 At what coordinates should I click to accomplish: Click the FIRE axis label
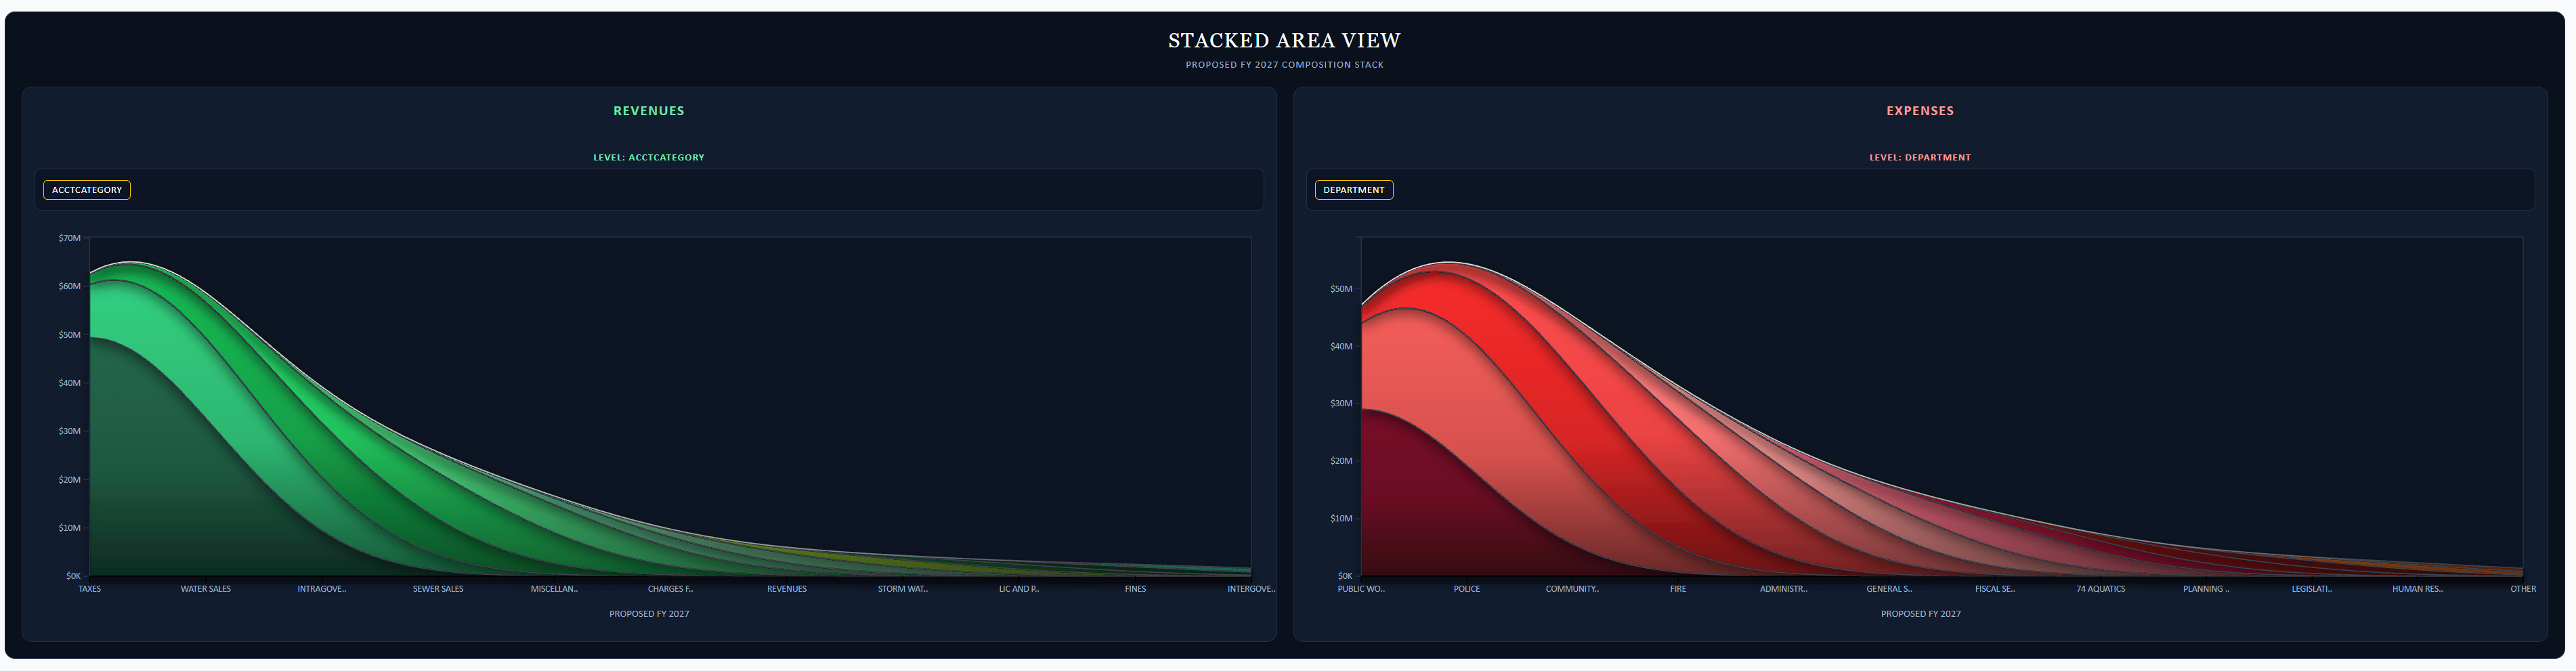point(1678,589)
